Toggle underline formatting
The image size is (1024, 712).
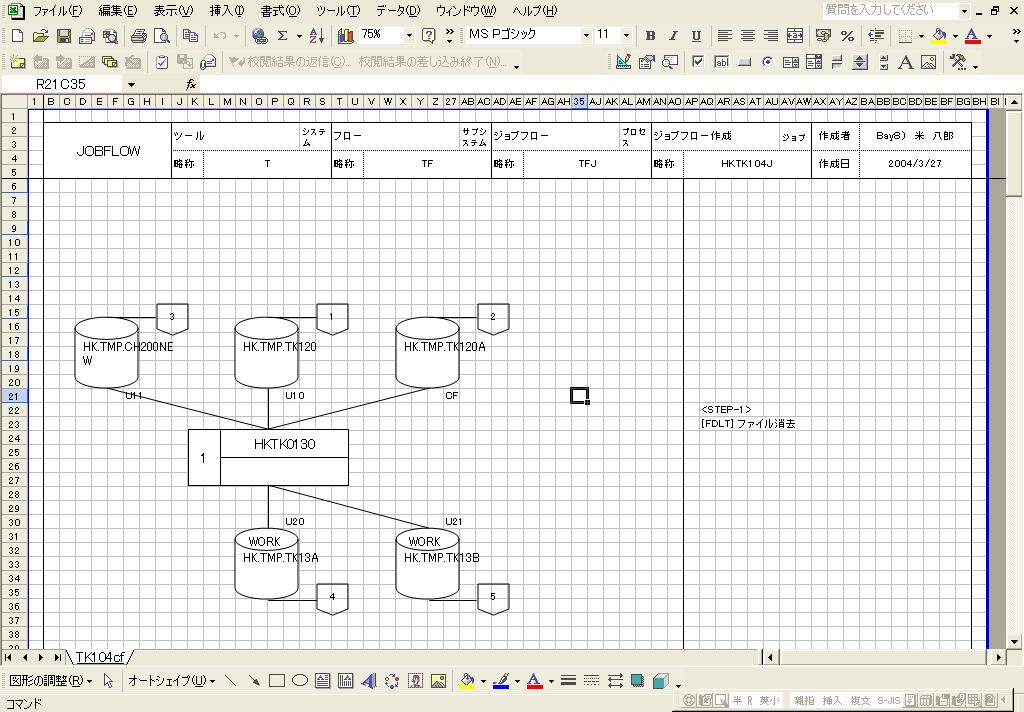696,35
